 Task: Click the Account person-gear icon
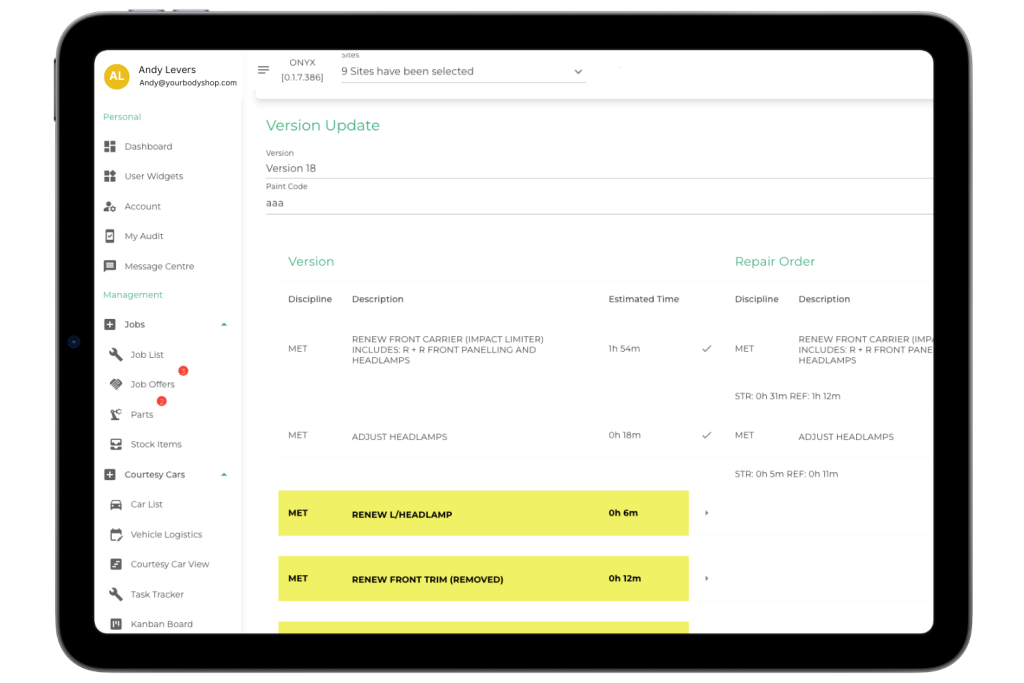pyautogui.click(x=110, y=206)
